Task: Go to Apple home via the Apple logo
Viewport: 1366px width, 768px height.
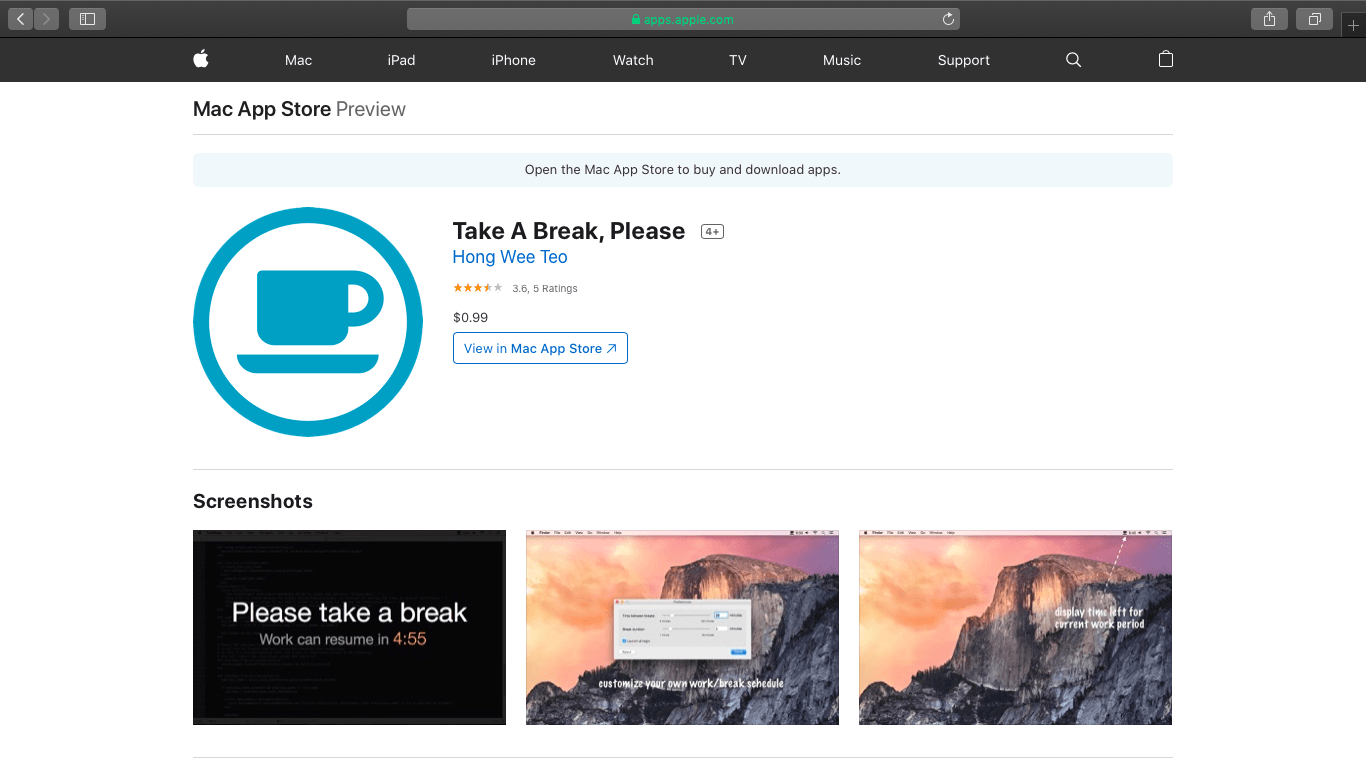Action: pos(201,60)
